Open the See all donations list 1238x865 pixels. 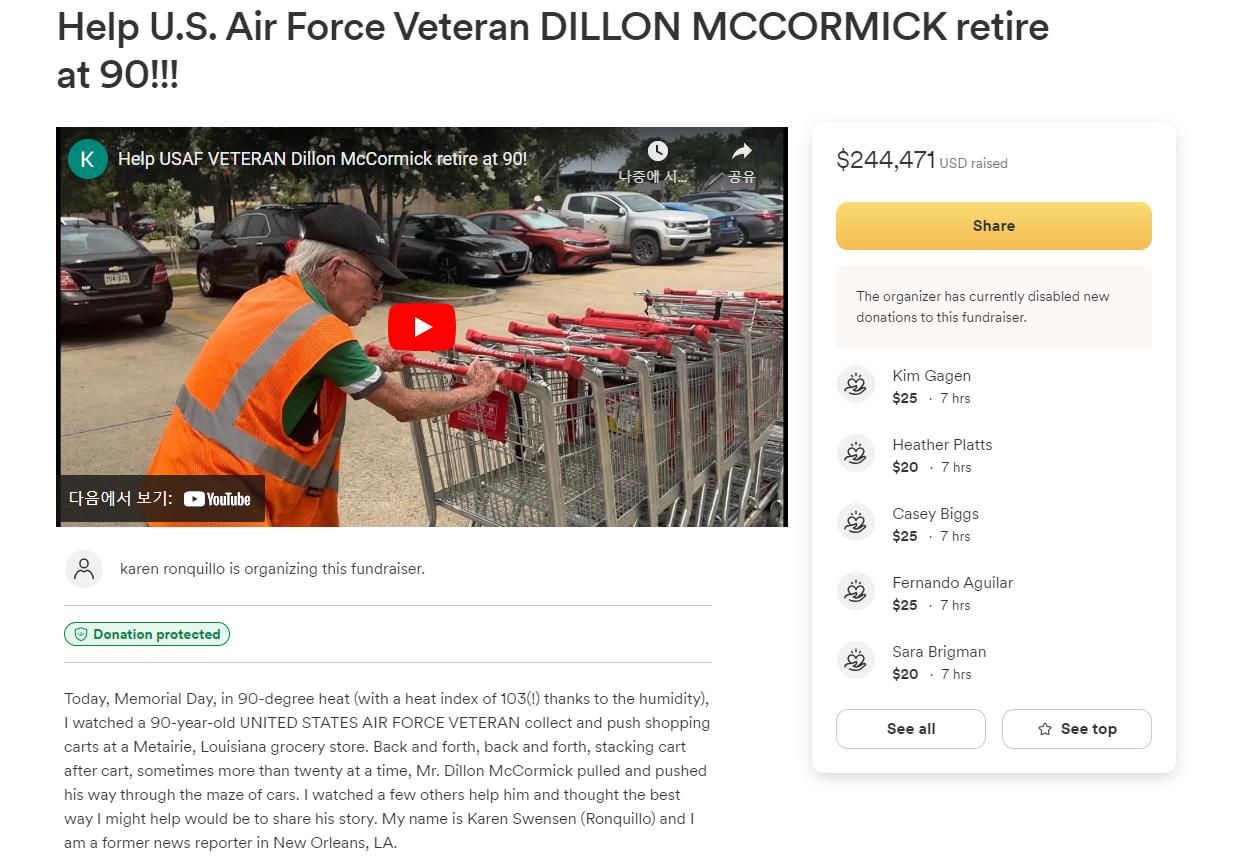coord(910,729)
